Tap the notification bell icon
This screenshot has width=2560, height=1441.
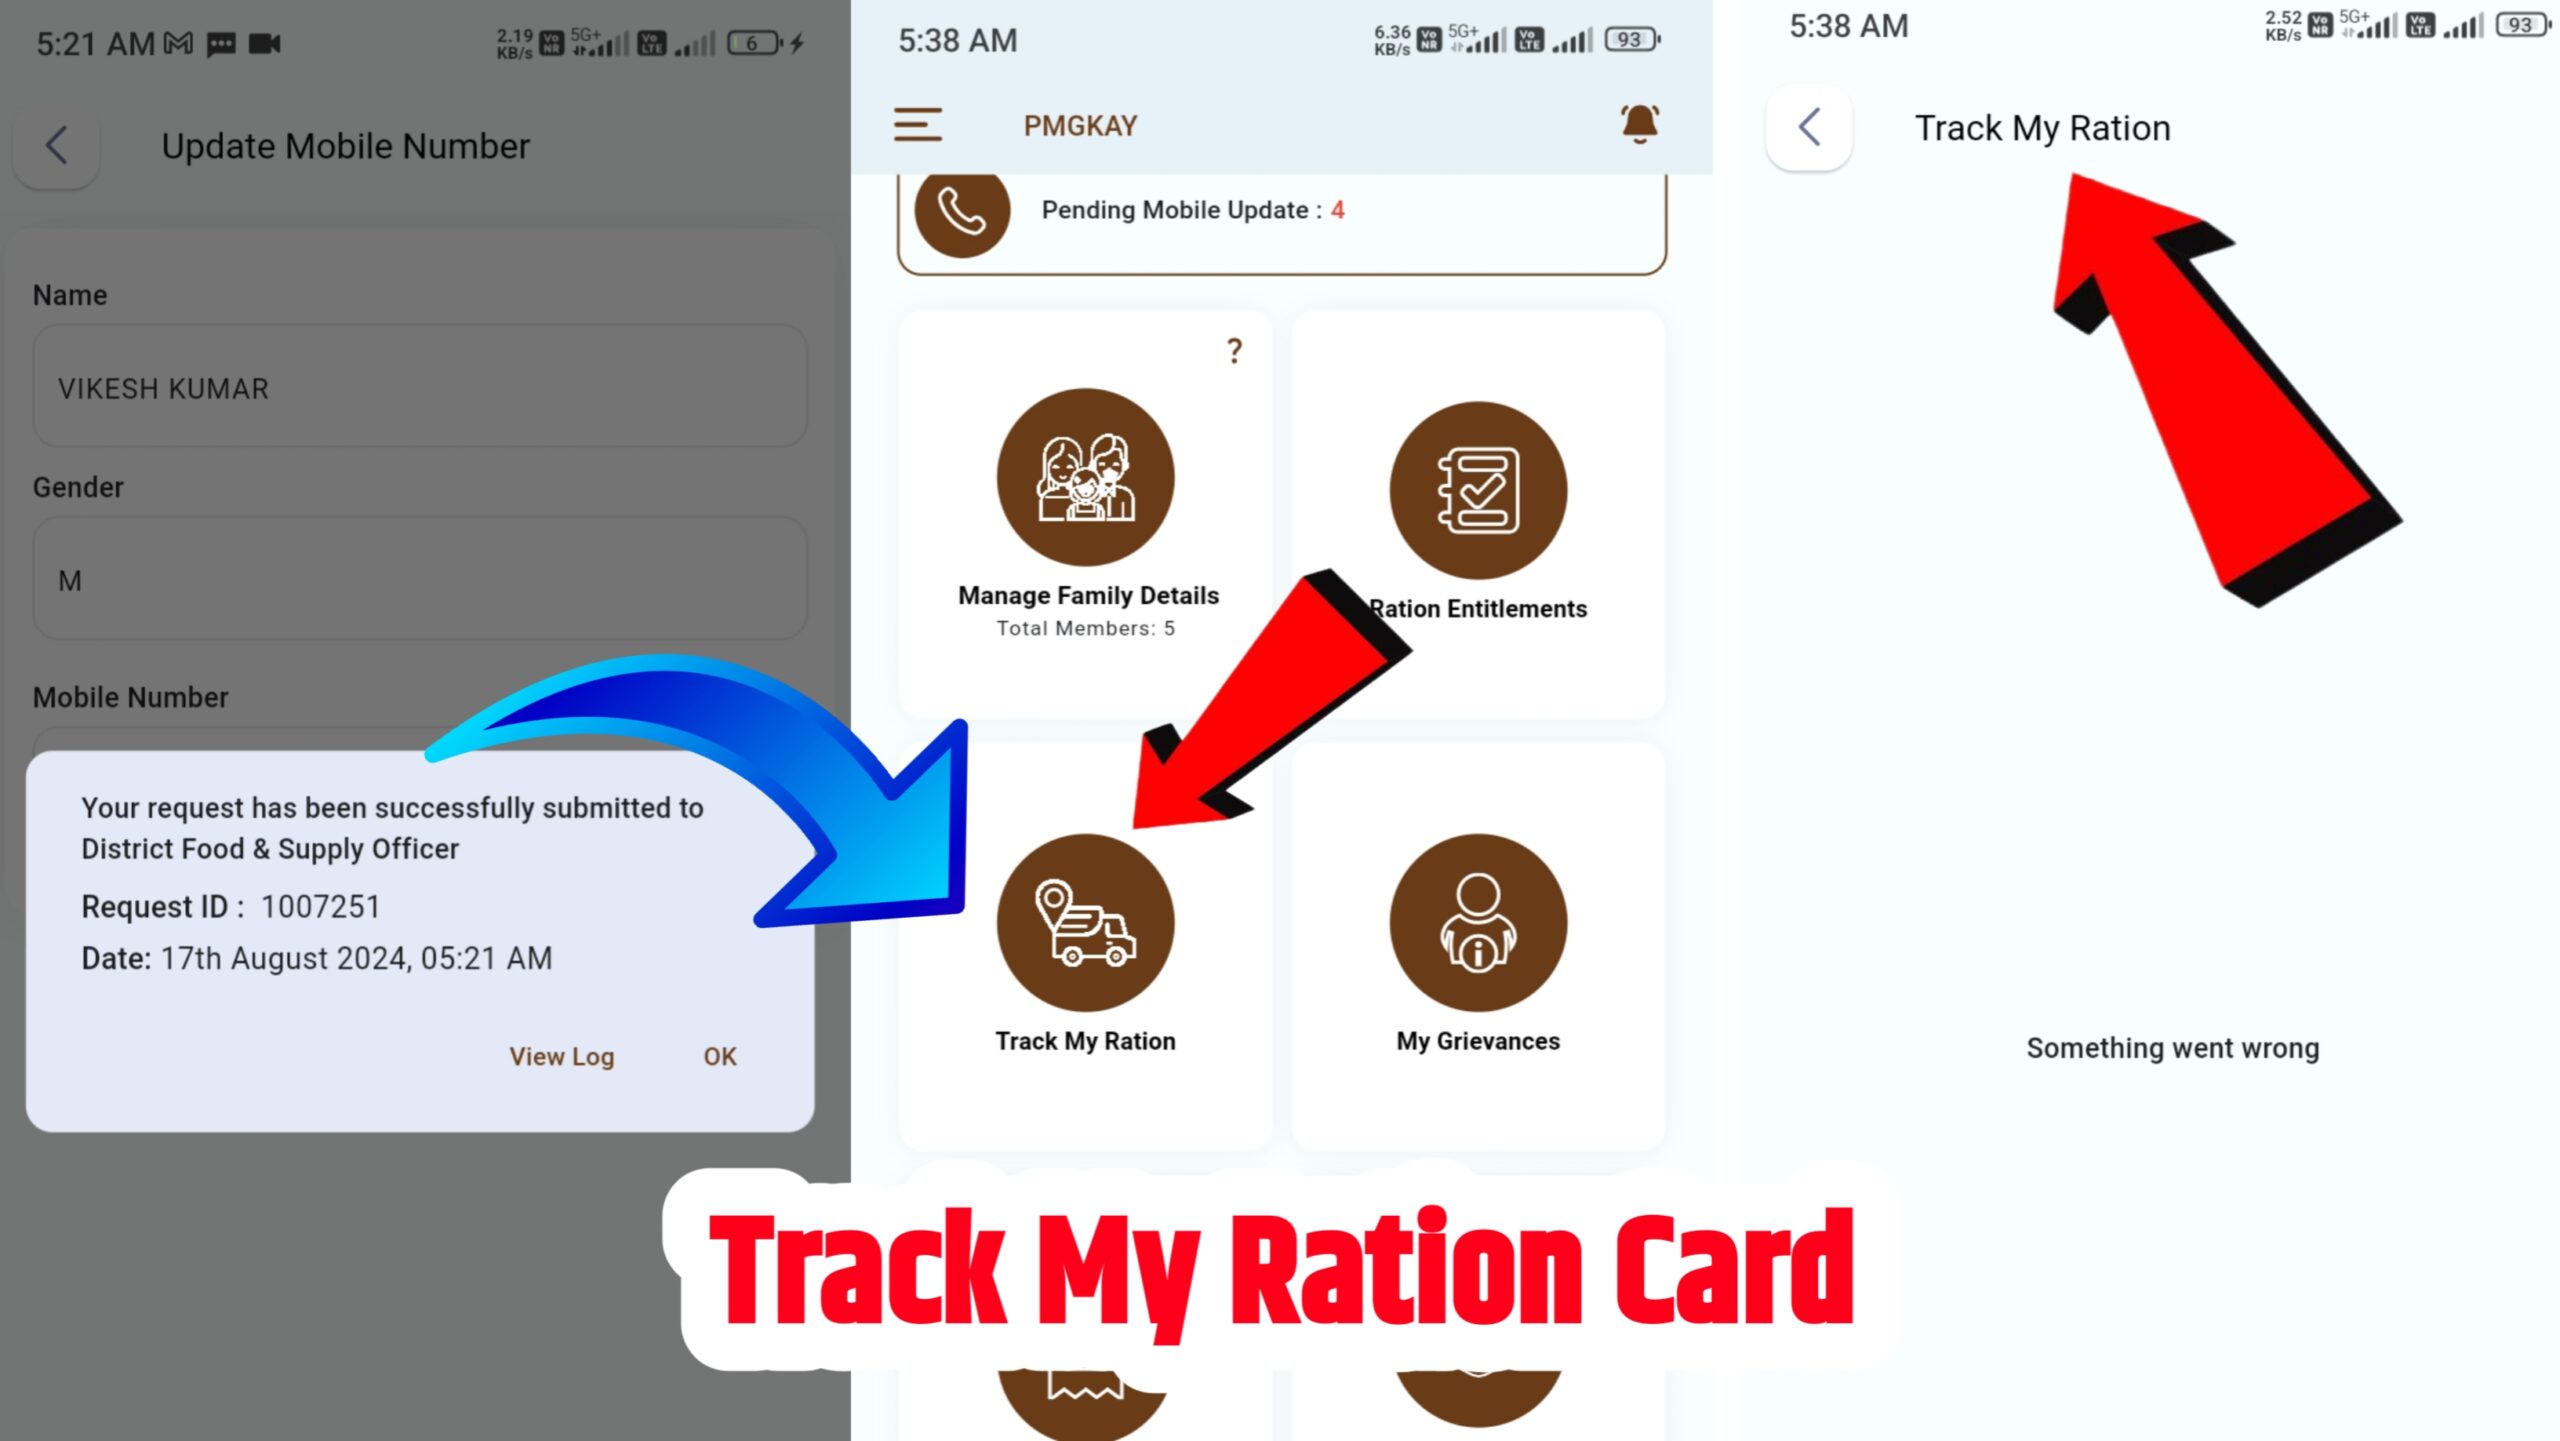pos(1639,123)
